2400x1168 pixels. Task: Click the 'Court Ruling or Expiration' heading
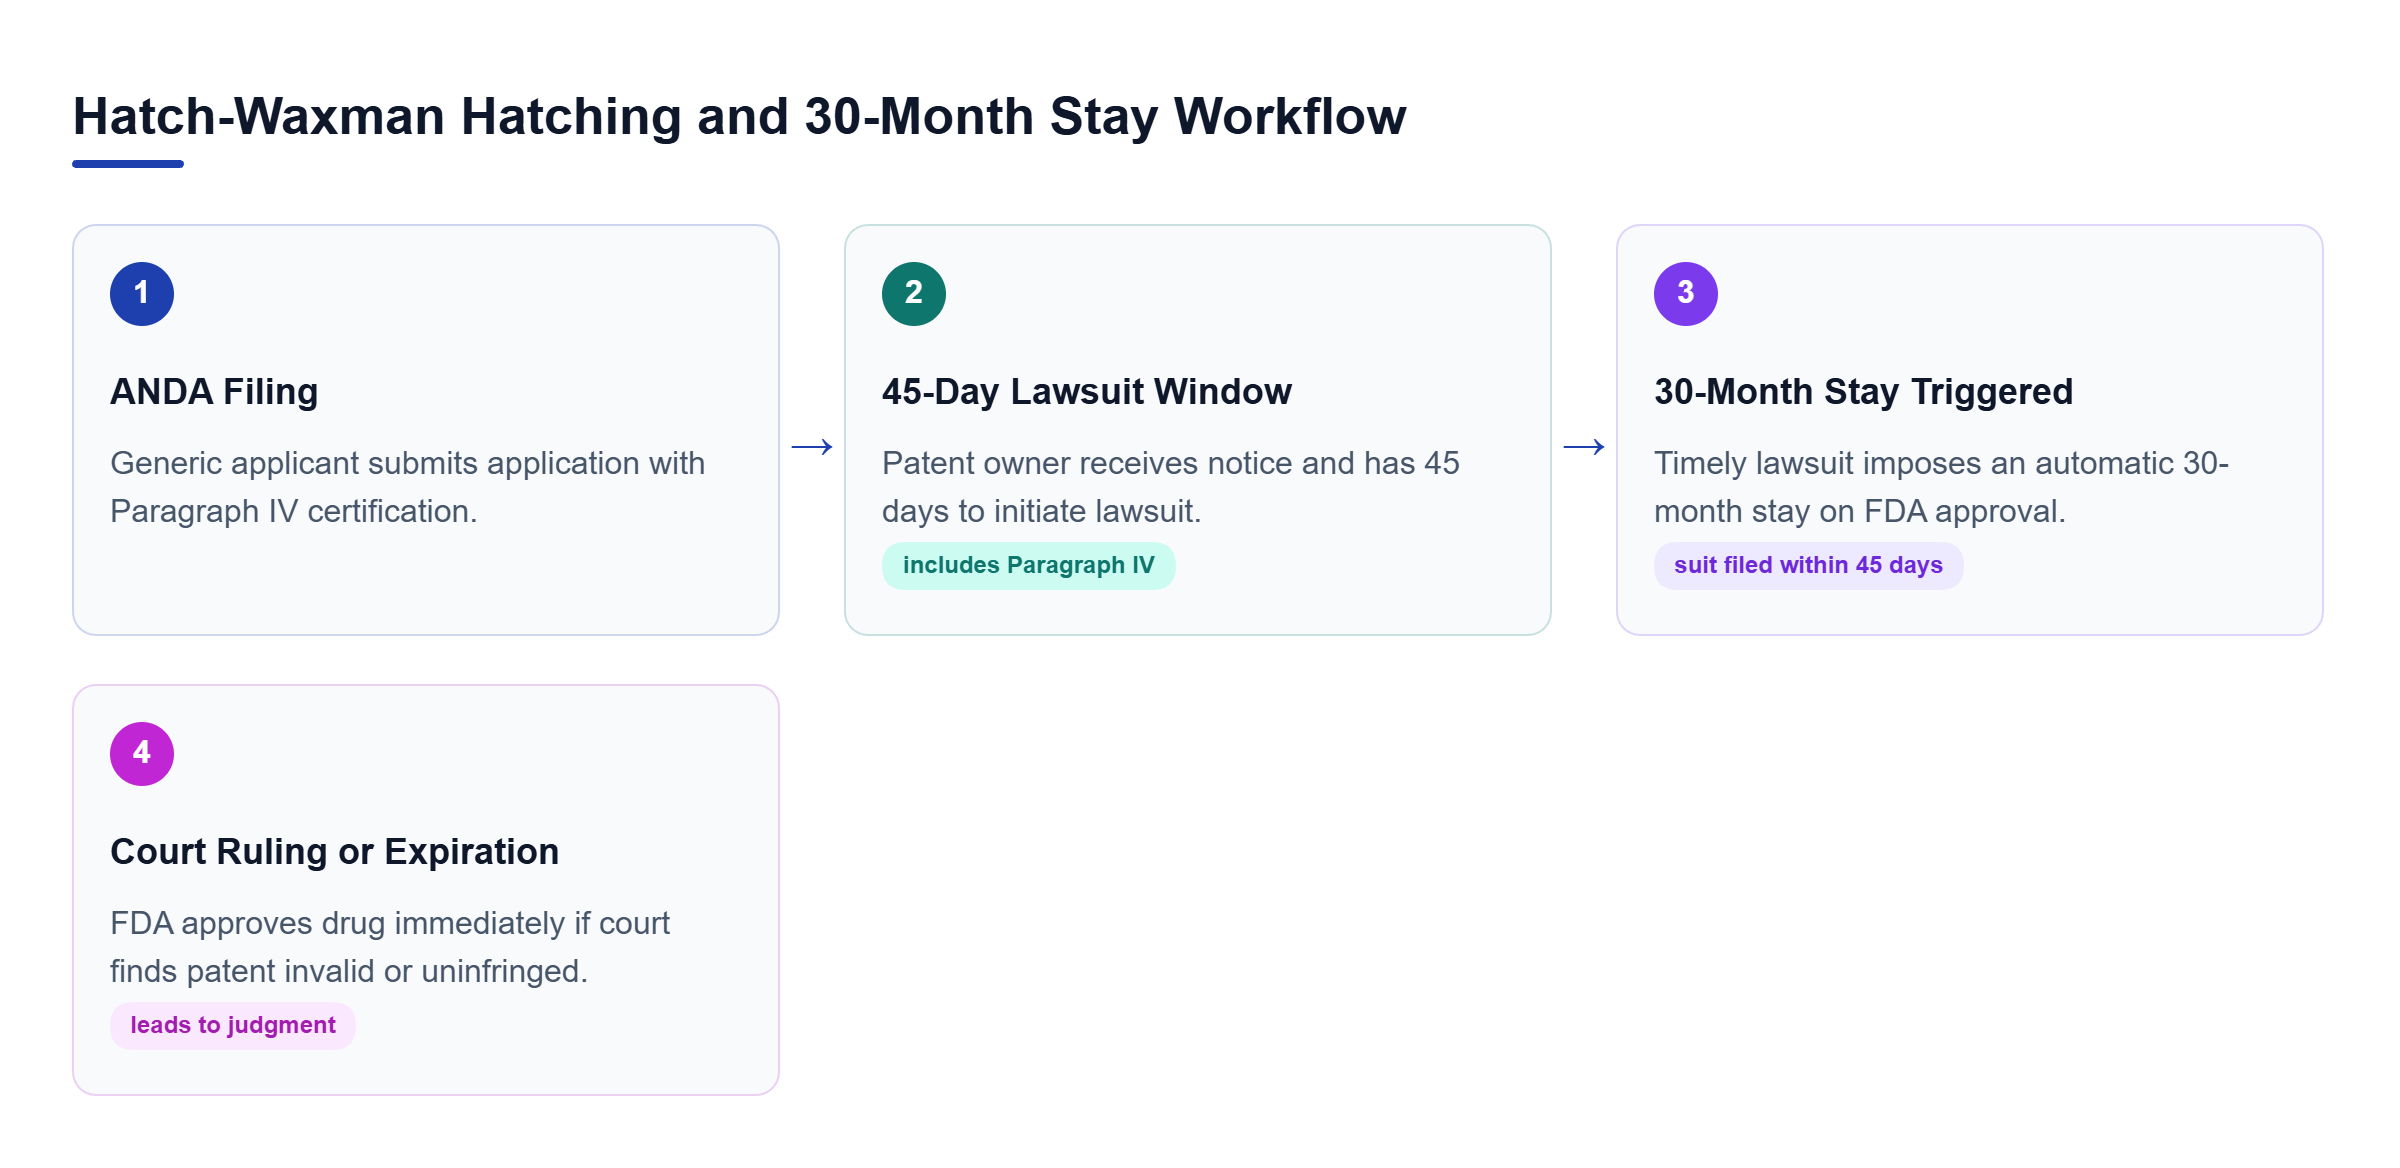335,852
